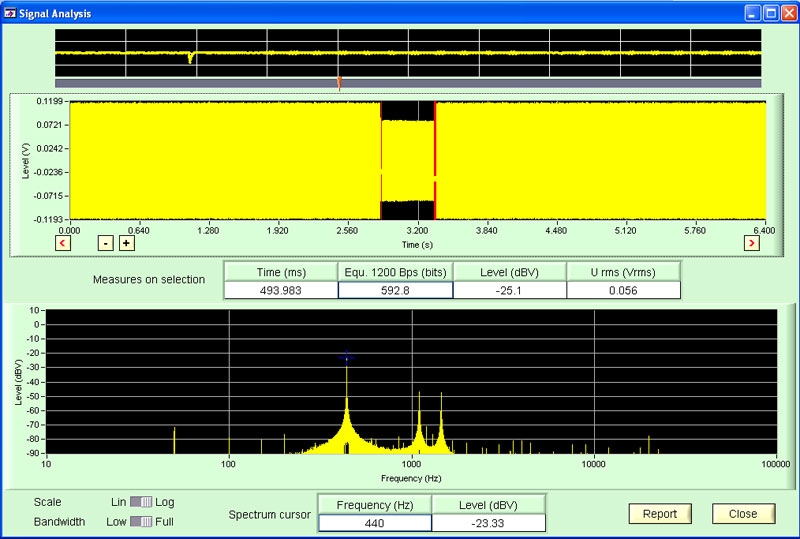Click the Full label next to Bandwidth switch
This screenshot has width=800, height=539.
[164, 522]
